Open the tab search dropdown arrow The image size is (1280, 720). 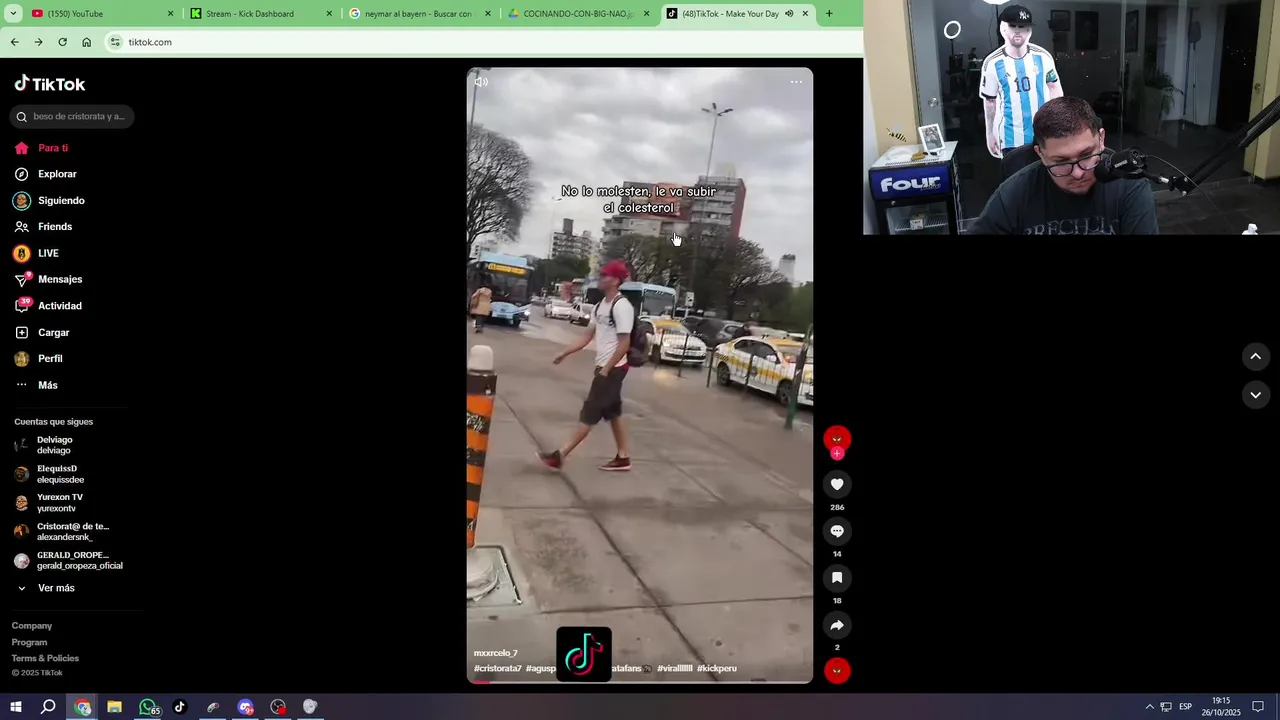click(x=11, y=14)
